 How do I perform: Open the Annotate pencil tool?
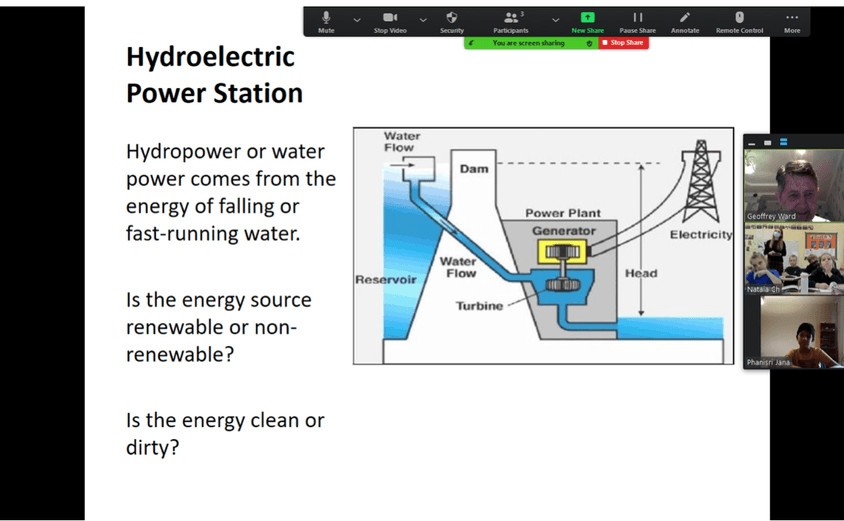(x=685, y=20)
